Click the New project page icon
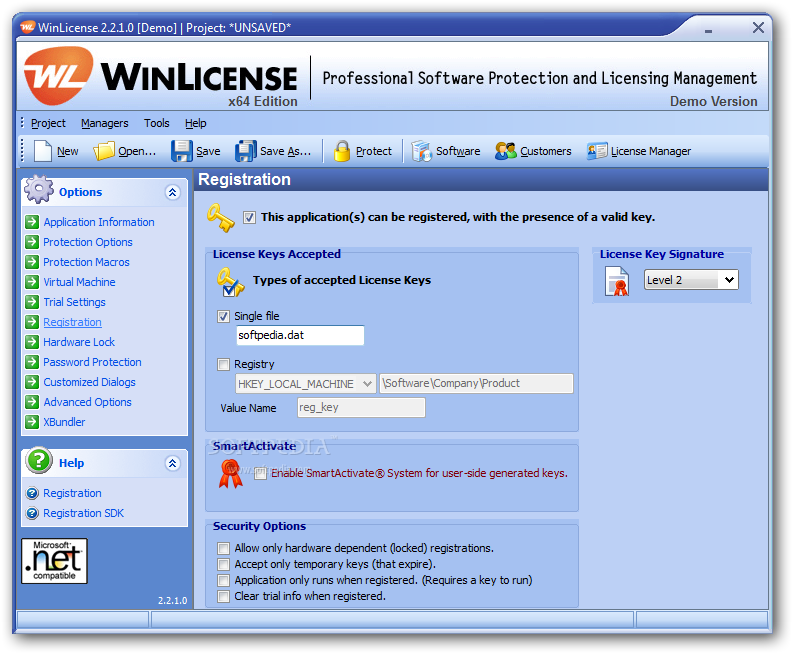 tap(42, 151)
